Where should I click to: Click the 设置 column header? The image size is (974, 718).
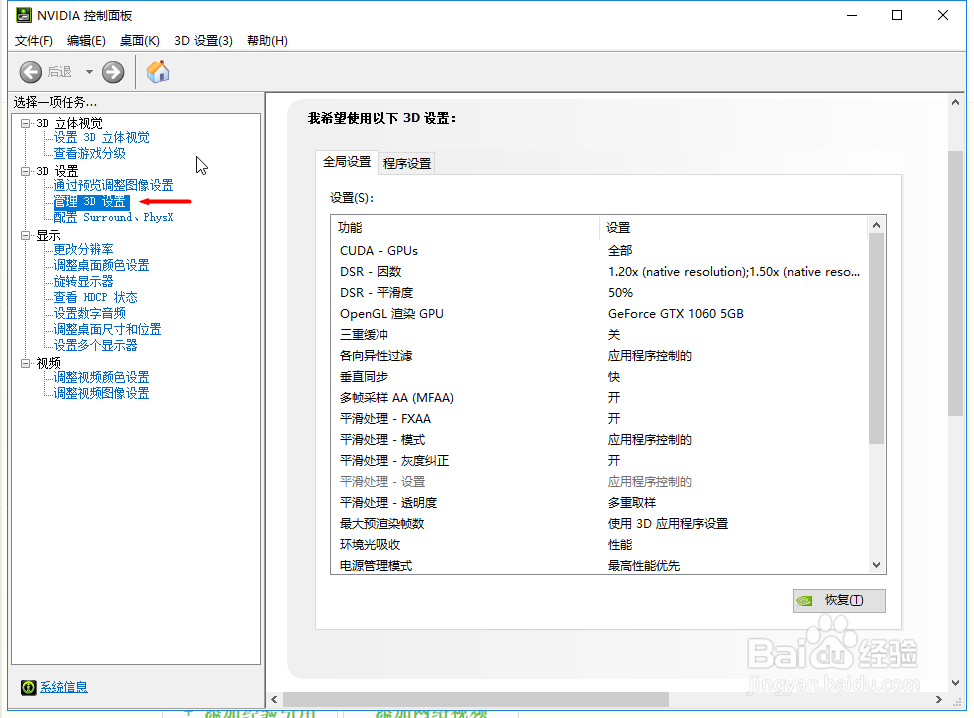(734, 227)
